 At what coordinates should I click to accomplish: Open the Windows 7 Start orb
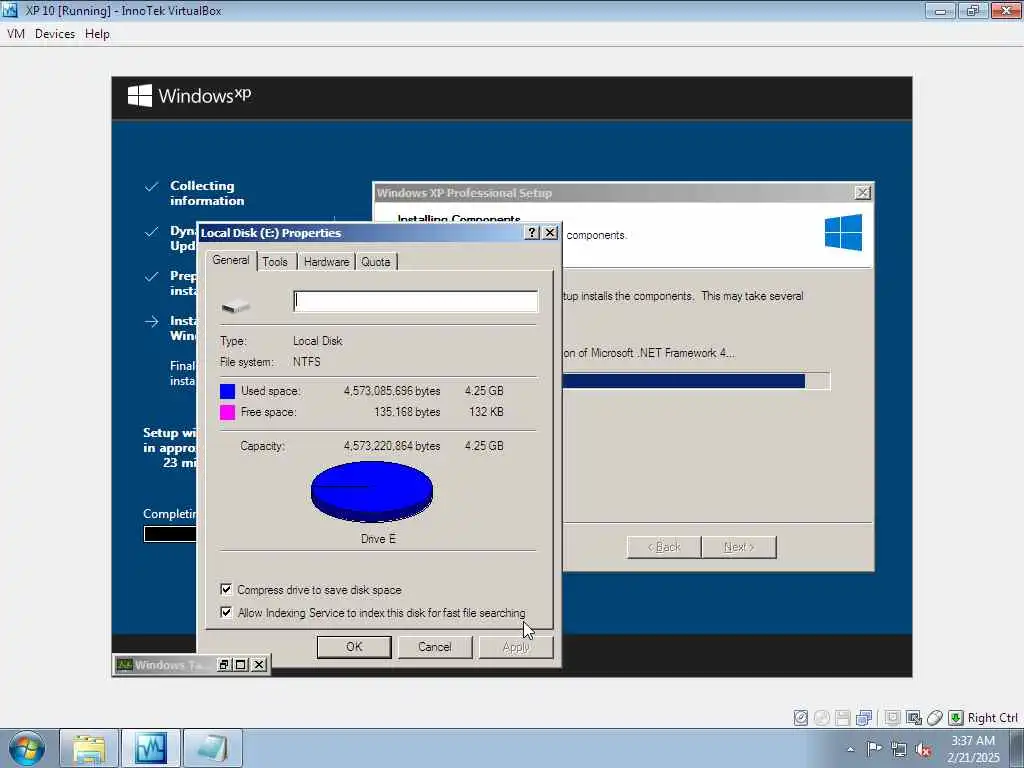(x=27, y=748)
